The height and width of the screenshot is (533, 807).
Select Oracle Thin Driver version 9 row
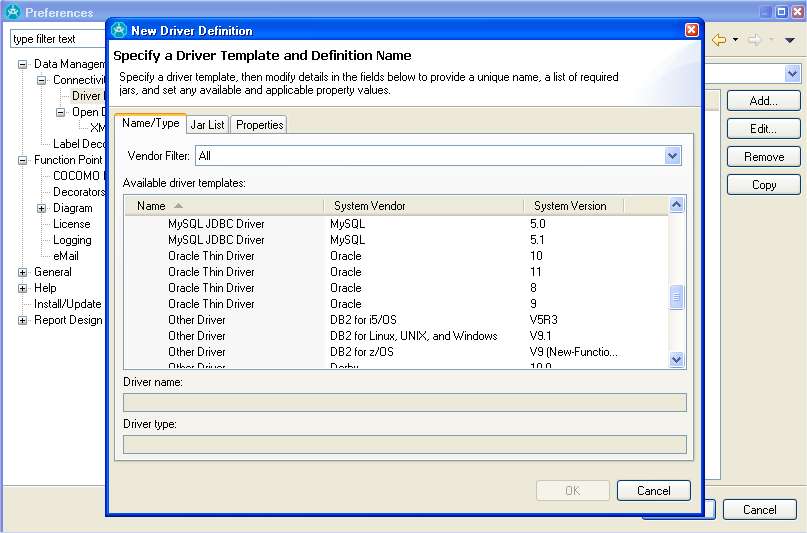396,304
